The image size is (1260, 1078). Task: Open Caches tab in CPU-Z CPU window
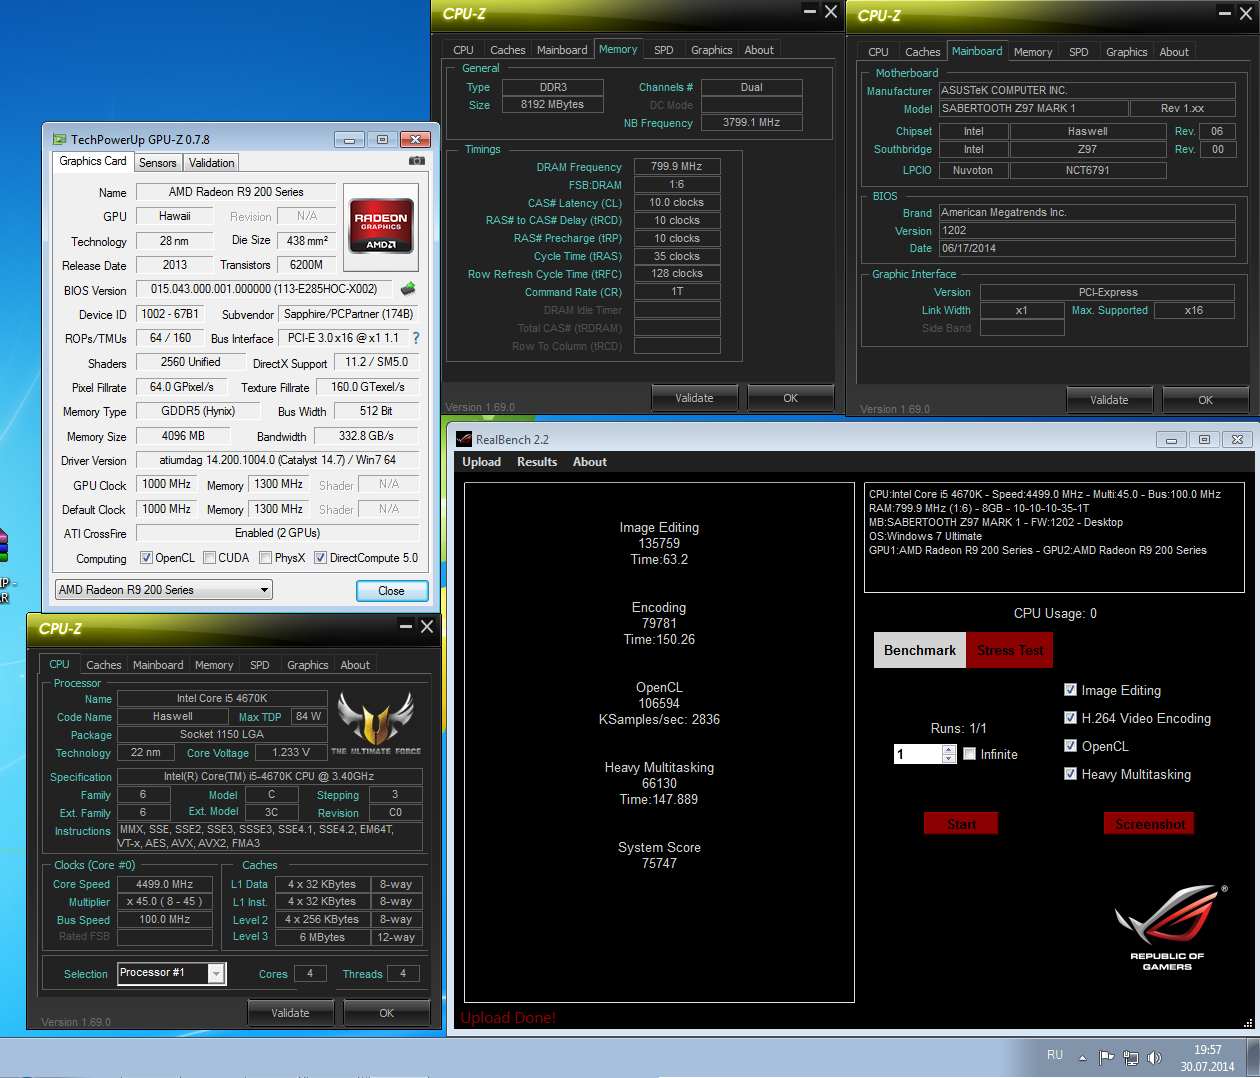[x=103, y=665]
